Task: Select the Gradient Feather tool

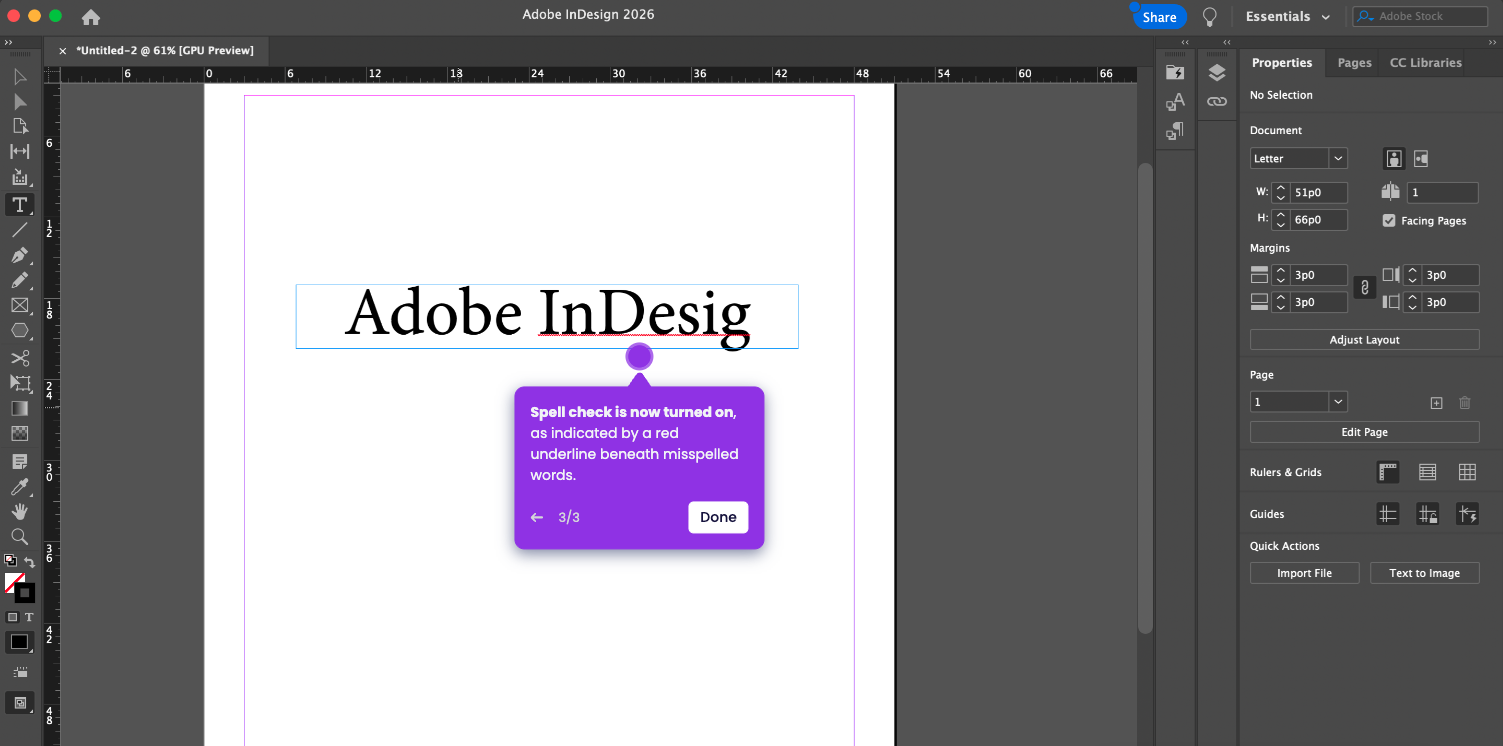Action: click(19, 434)
